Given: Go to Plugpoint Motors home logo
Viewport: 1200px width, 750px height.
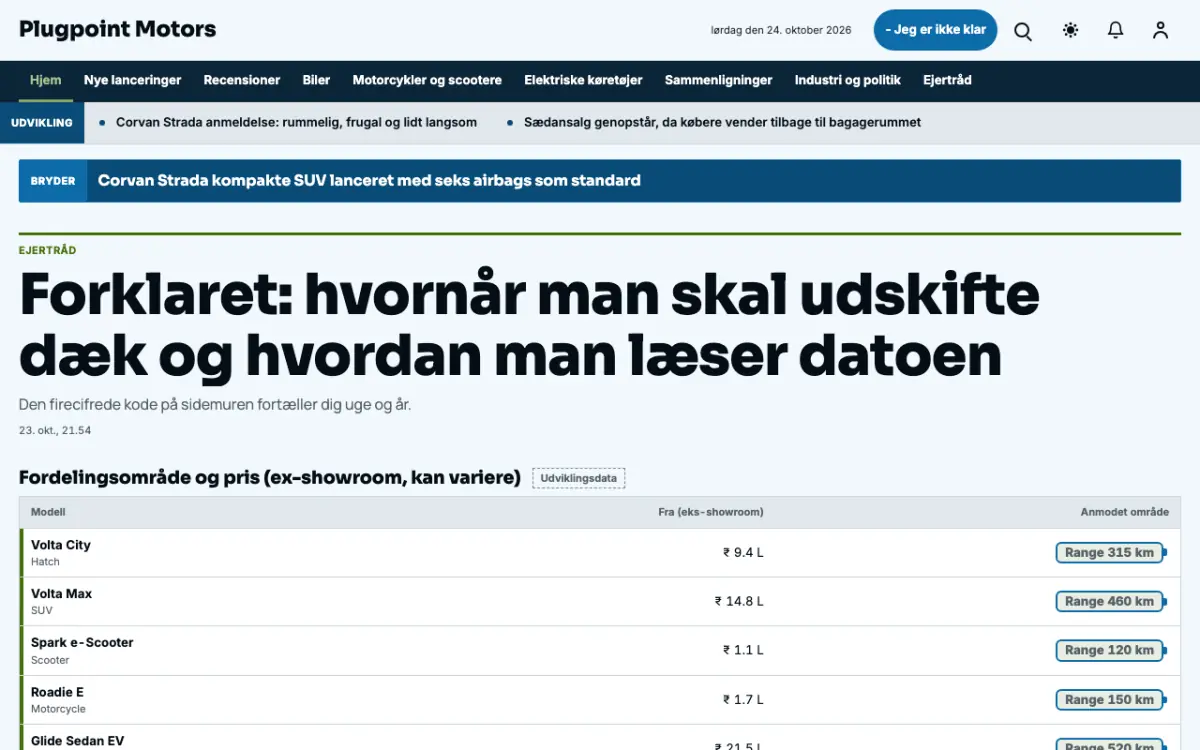Looking at the screenshot, I should (x=118, y=29).
